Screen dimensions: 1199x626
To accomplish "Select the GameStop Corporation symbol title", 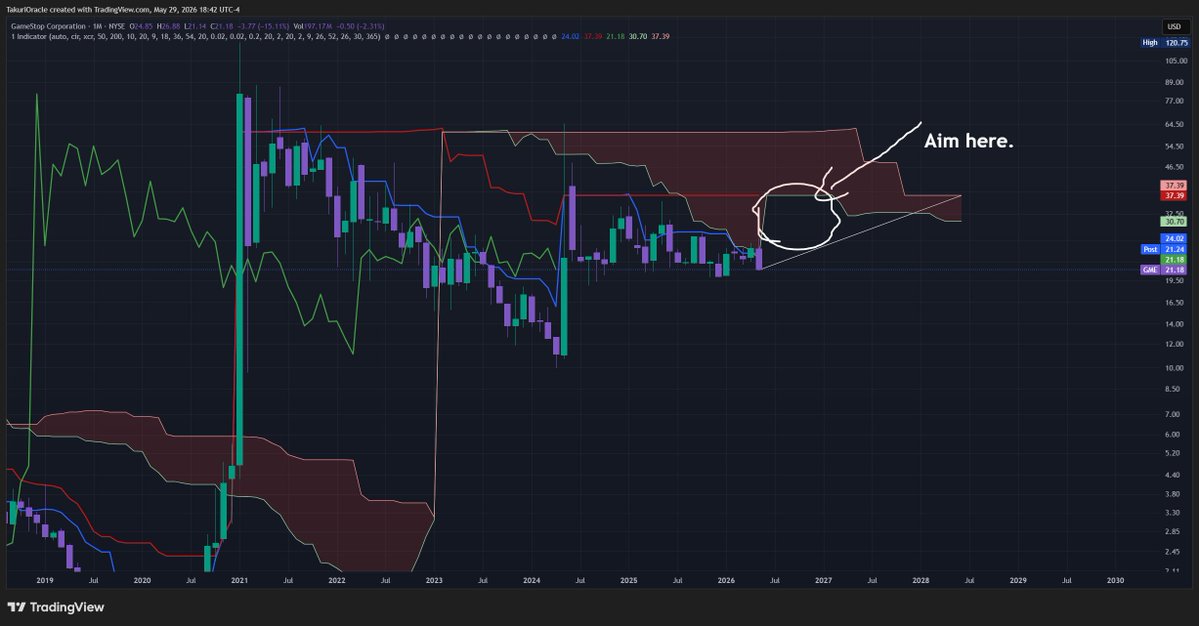I will (x=48, y=26).
